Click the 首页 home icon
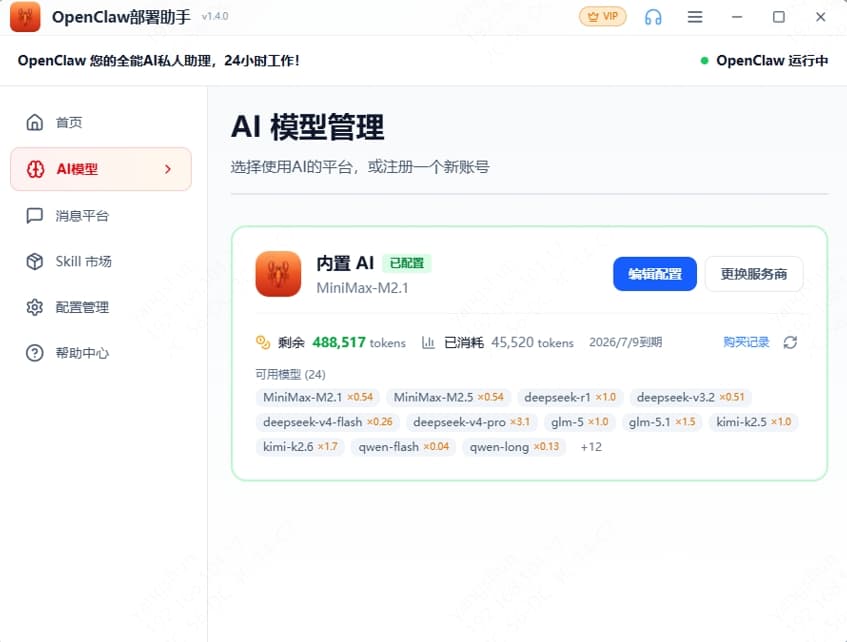 35,123
